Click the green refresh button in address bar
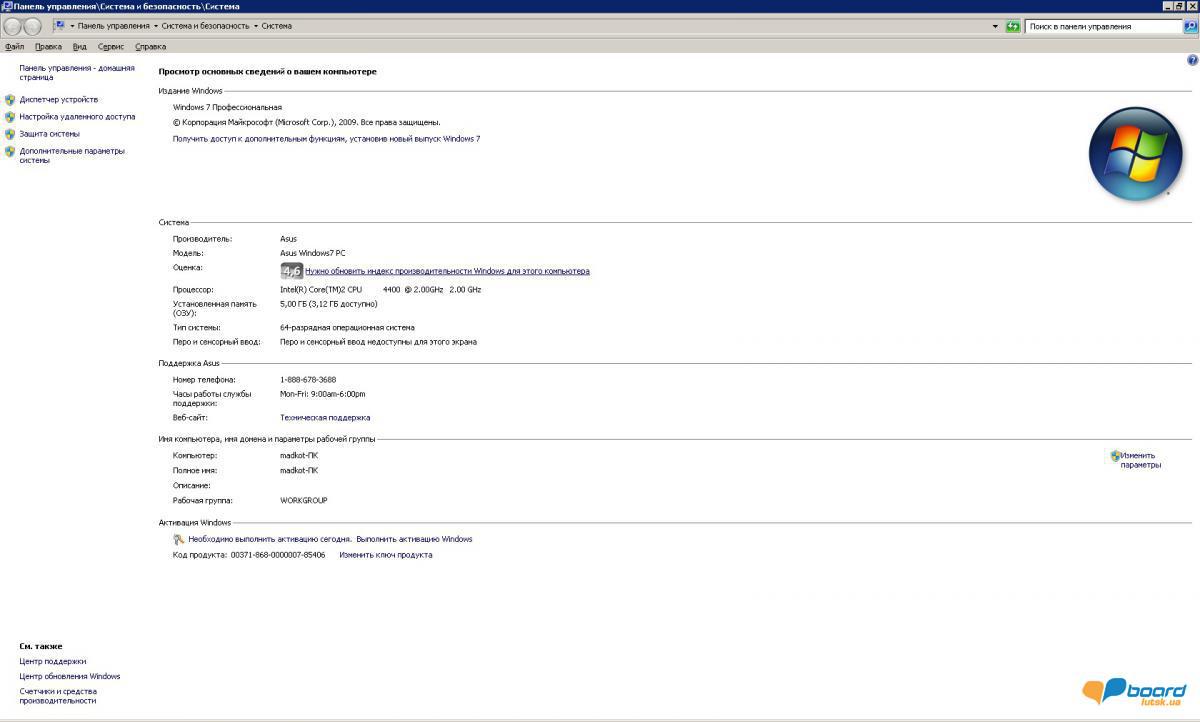 [1013, 26]
